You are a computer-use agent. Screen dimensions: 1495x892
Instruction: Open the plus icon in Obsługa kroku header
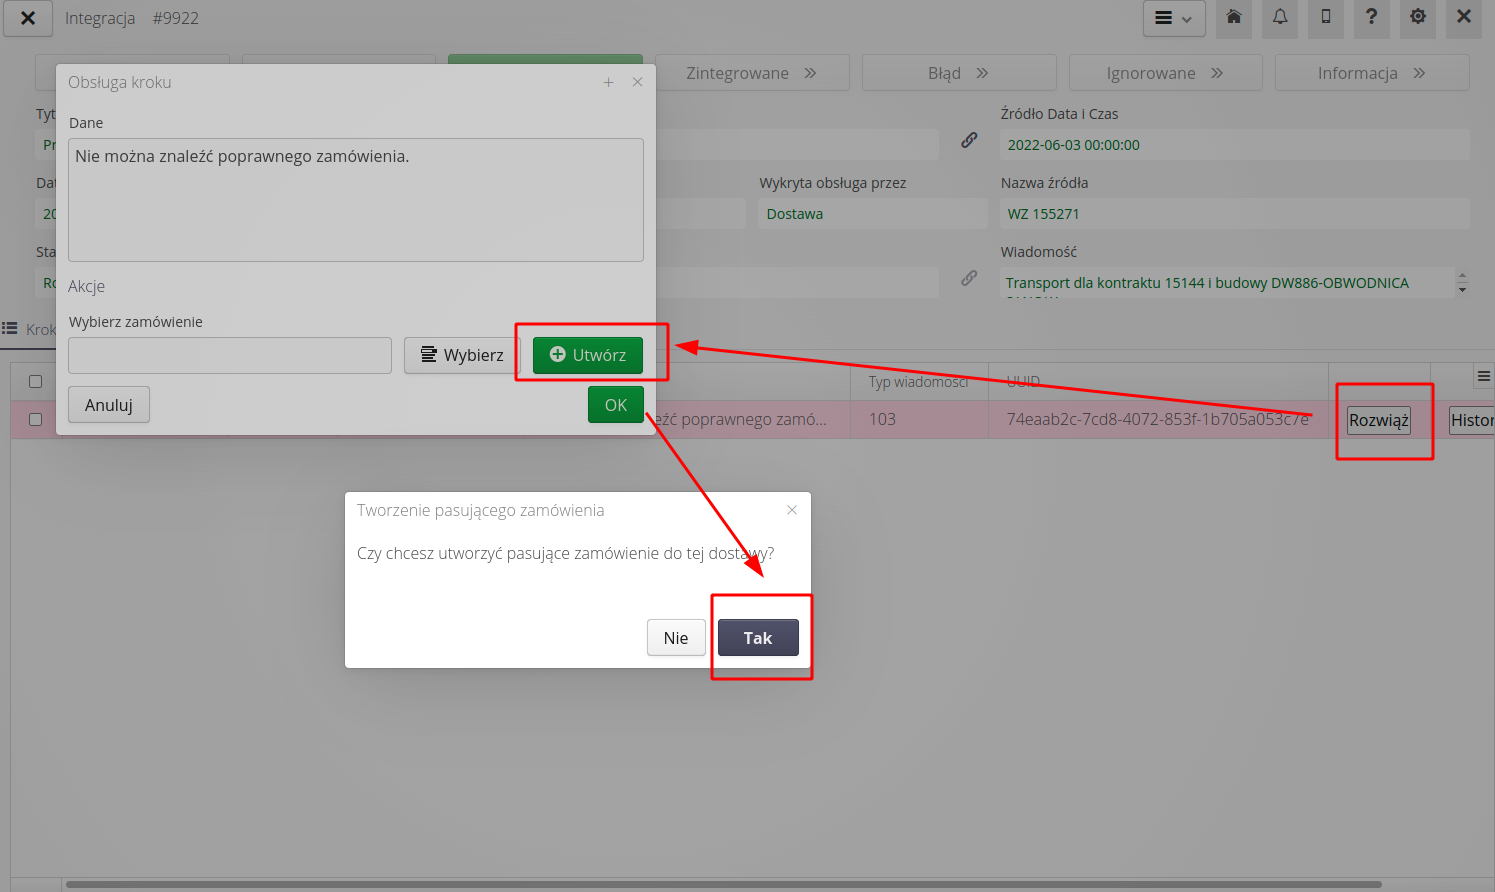point(608,82)
